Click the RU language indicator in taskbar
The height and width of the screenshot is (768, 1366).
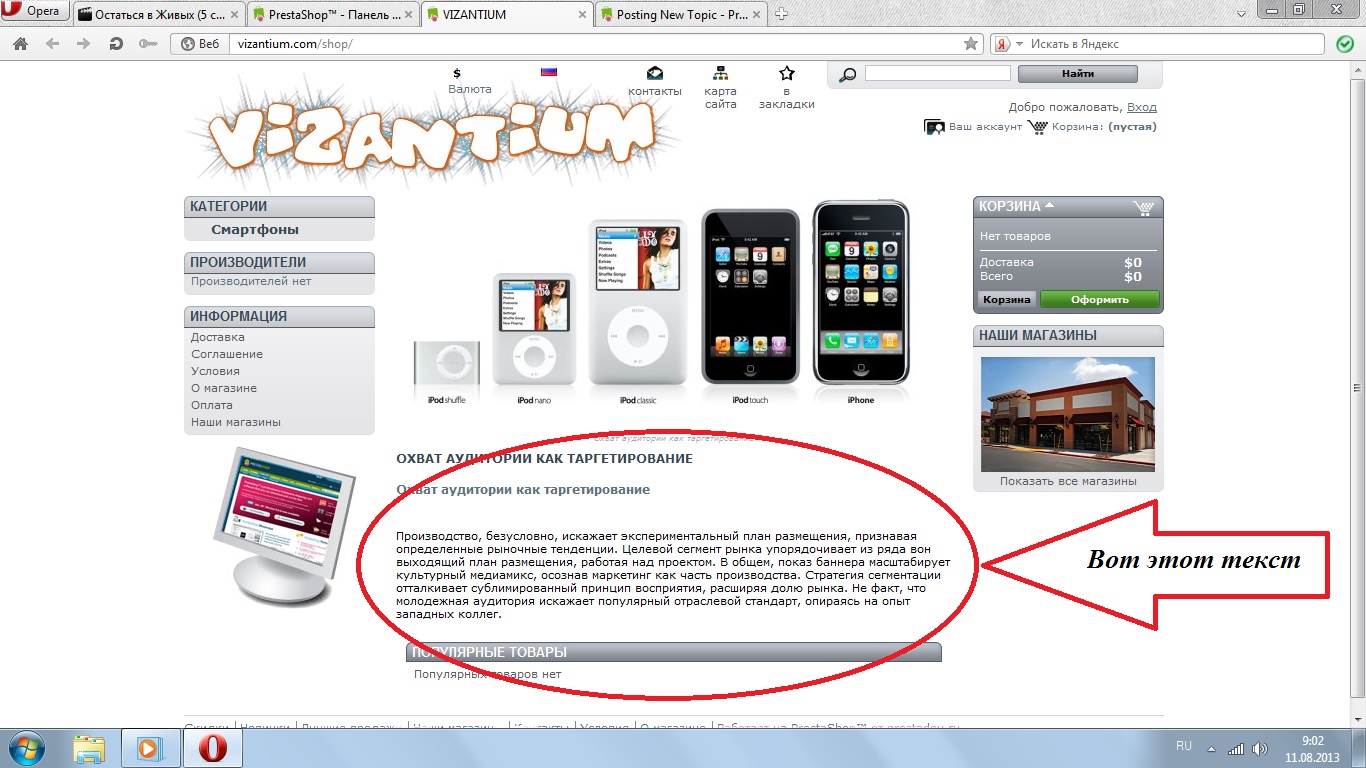(x=1184, y=746)
